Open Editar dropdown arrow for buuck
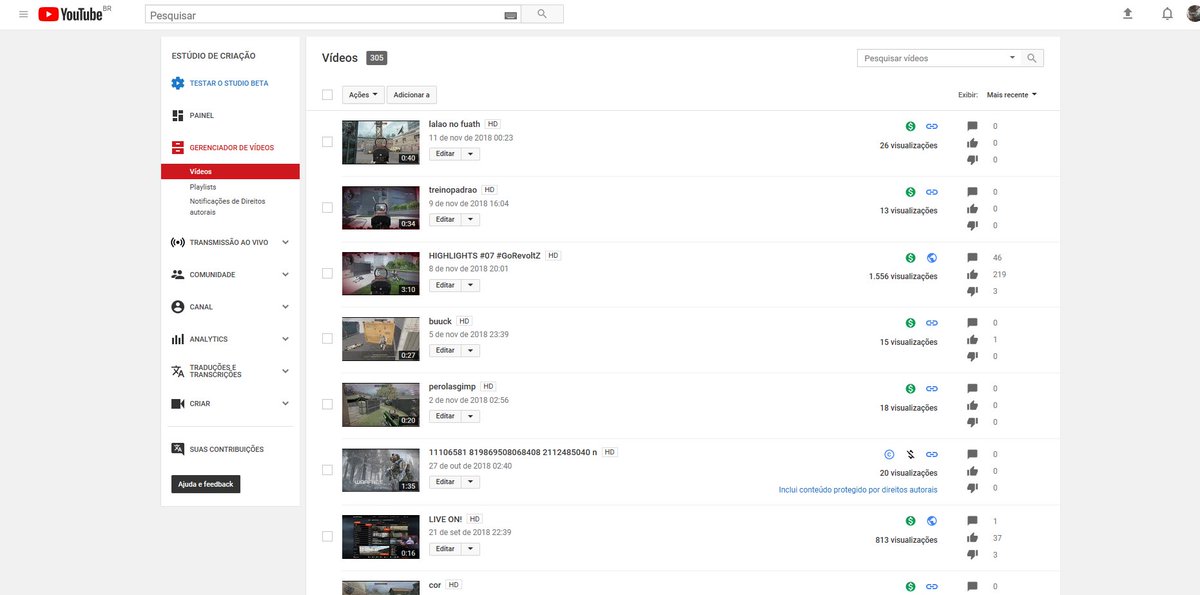Viewport: 1200px width, 595px height. pyautogui.click(x=470, y=350)
